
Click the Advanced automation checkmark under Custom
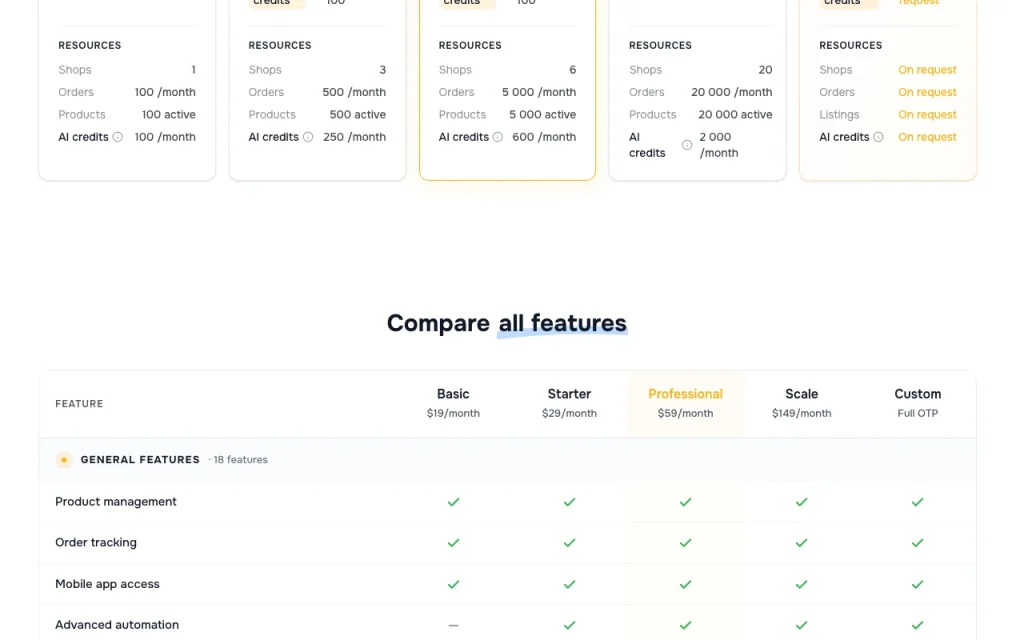tap(918, 625)
